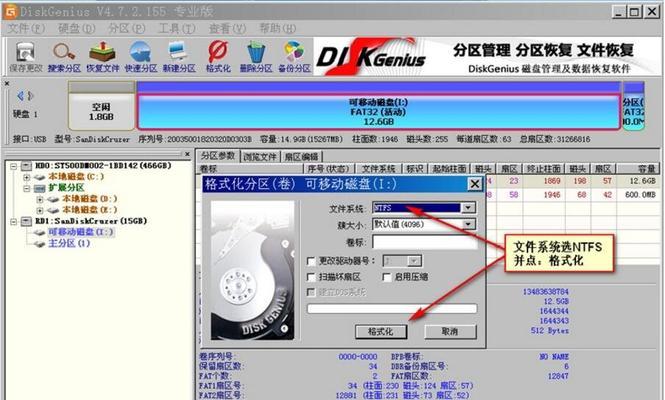665x400 pixels.
Task: Click the 512 Bytes value text
Action: pos(550,330)
